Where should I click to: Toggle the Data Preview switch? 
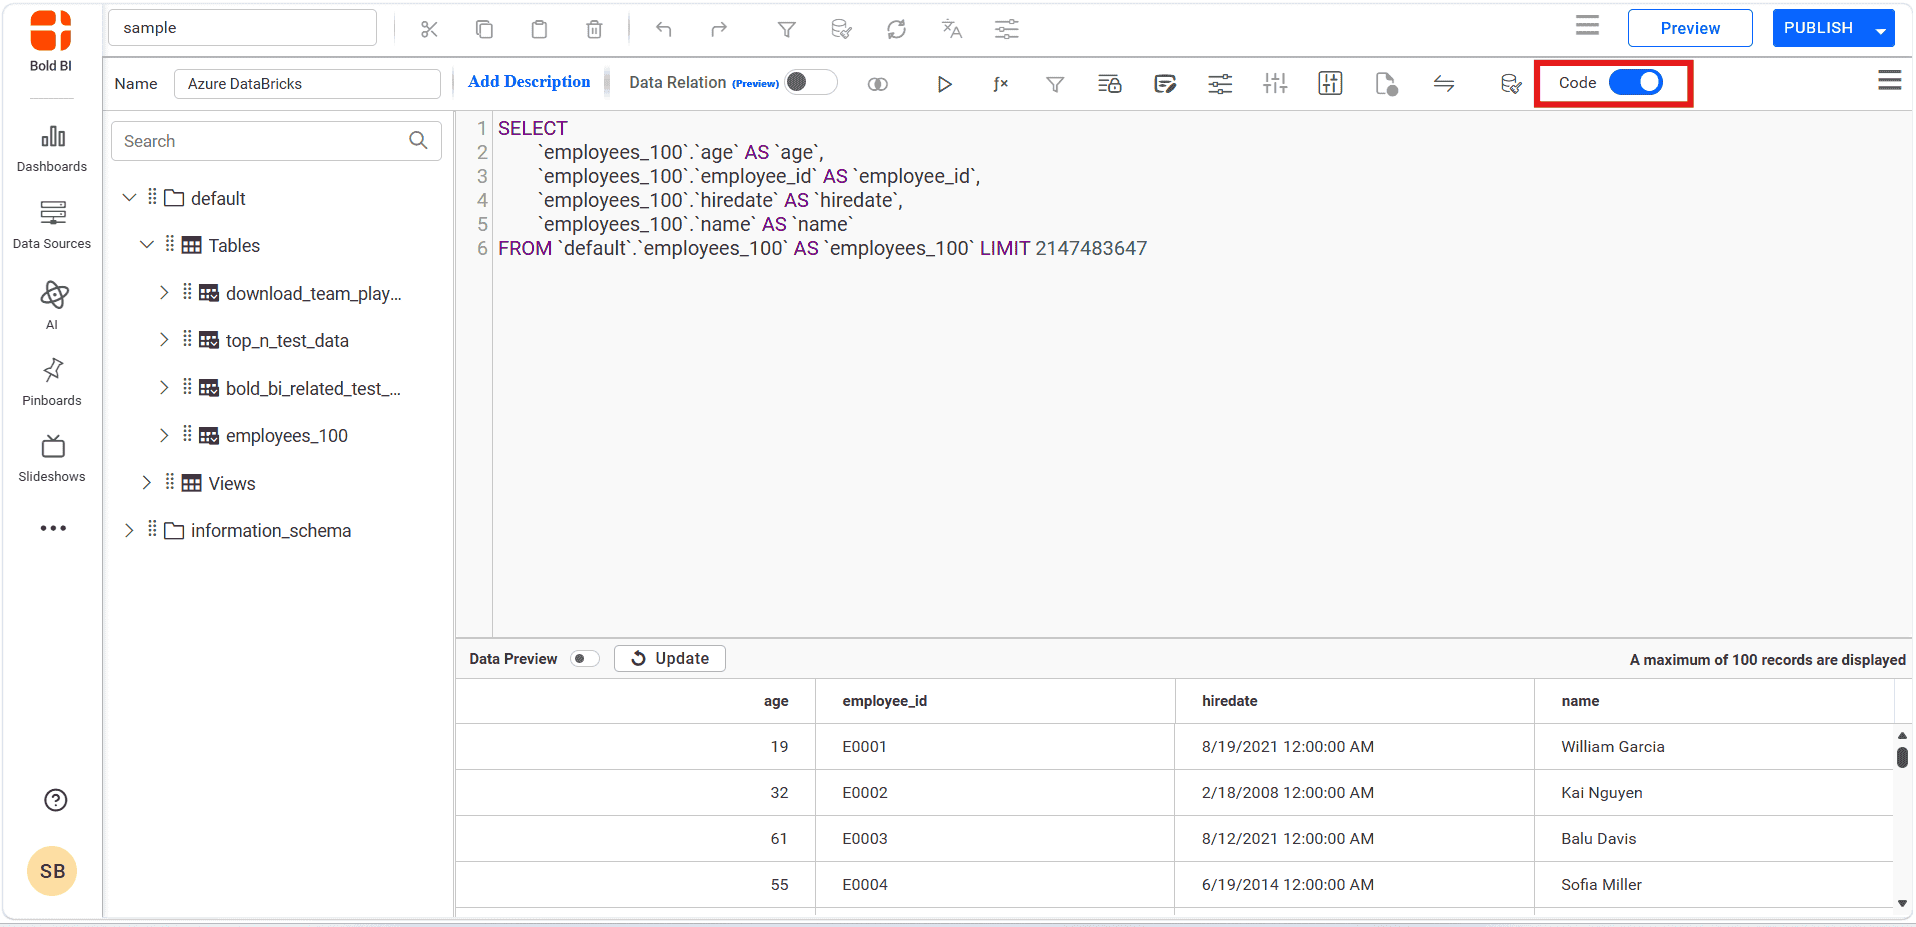click(x=585, y=658)
